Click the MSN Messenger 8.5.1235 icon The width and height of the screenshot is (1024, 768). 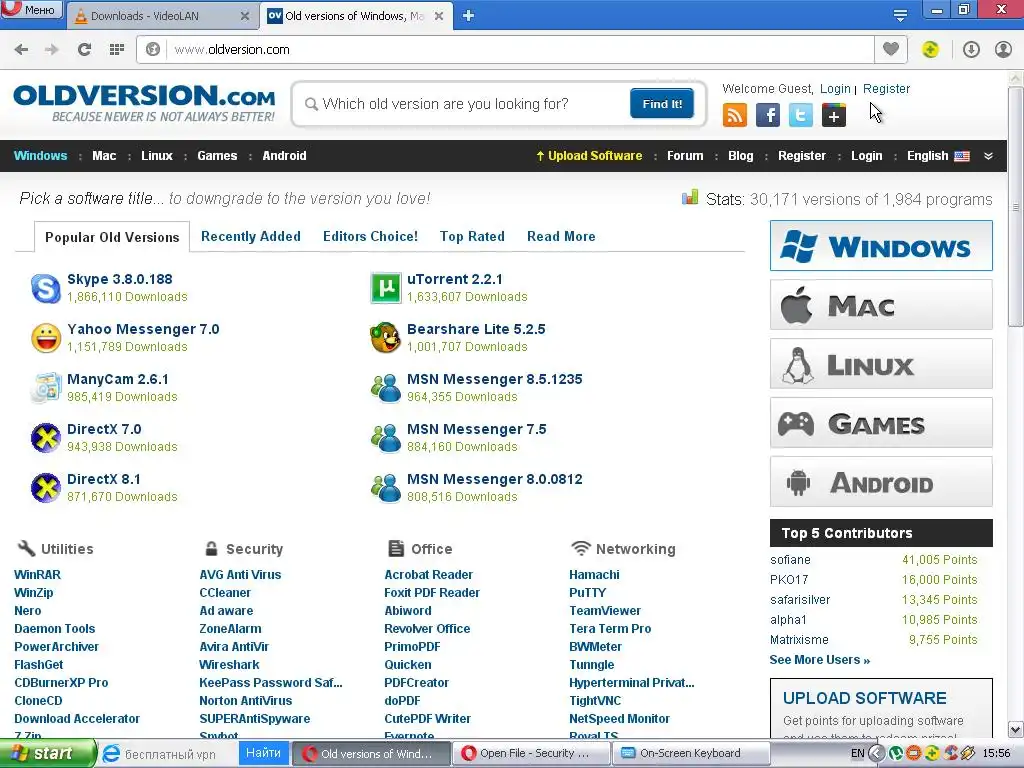click(386, 388)
